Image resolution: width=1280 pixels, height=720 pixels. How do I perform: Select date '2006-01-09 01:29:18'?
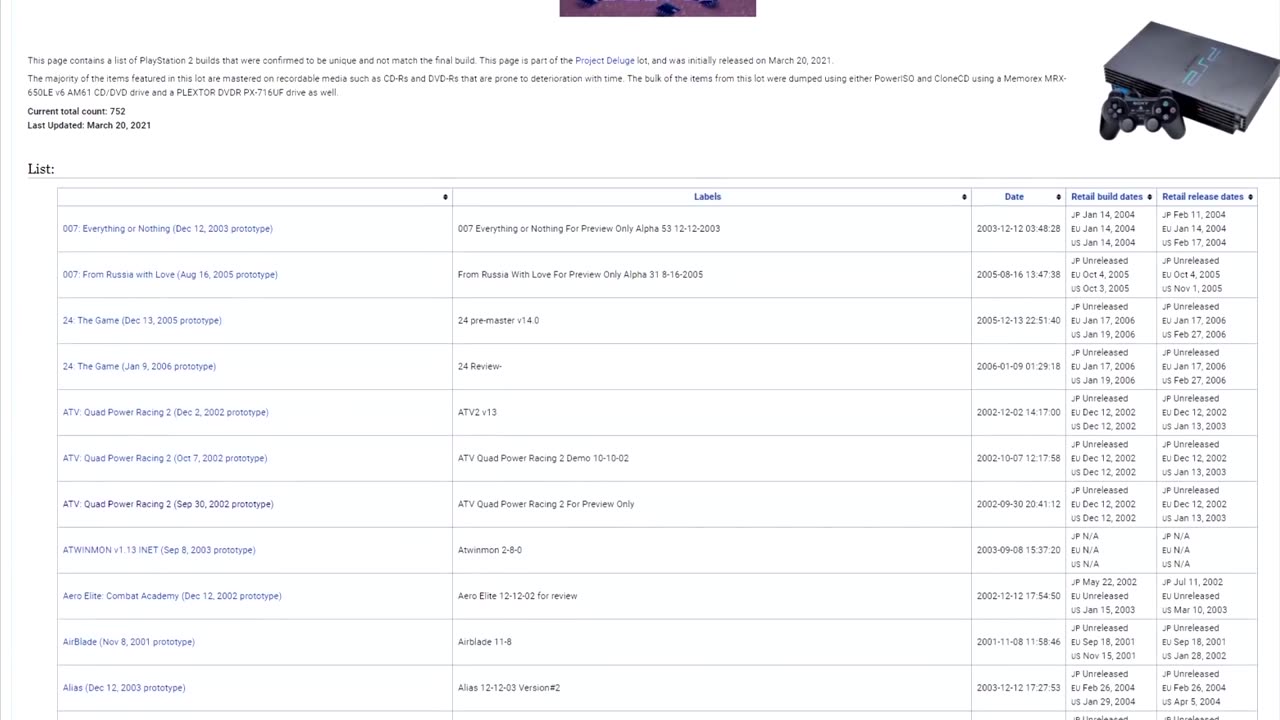click(1018, 367)
